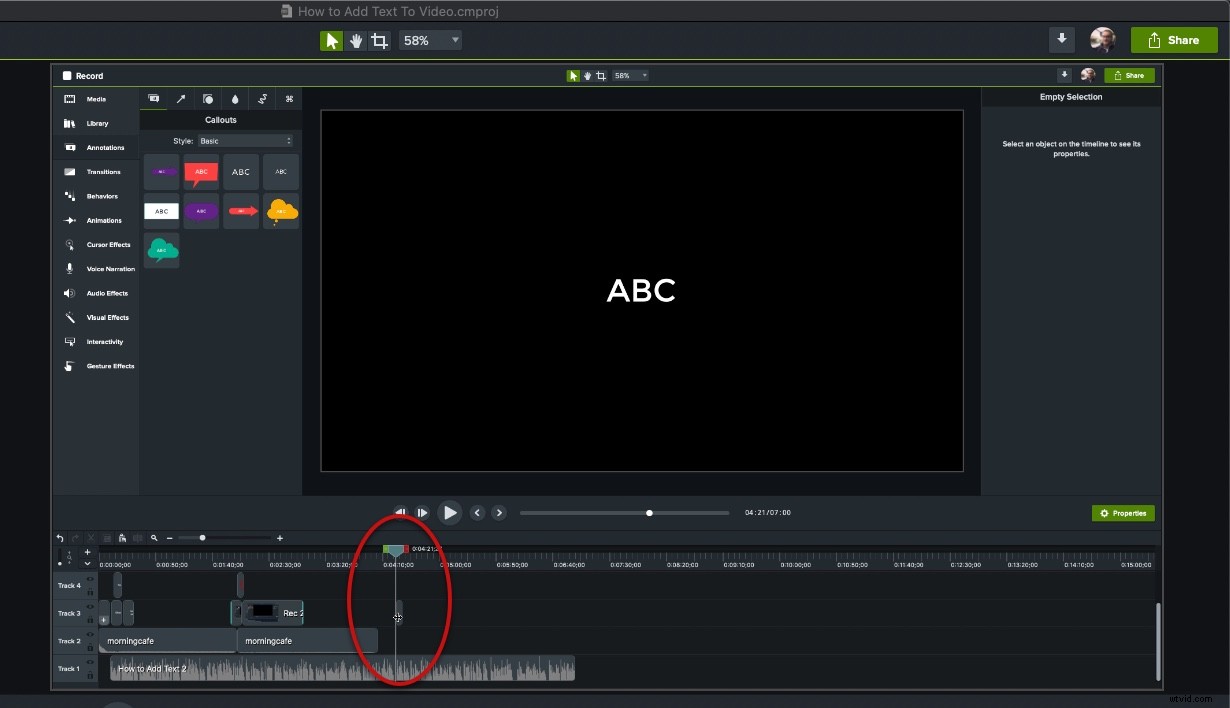1230x708 pixels.
Task: Collapse the timeline track header chevron
Action: pos(87,563)
